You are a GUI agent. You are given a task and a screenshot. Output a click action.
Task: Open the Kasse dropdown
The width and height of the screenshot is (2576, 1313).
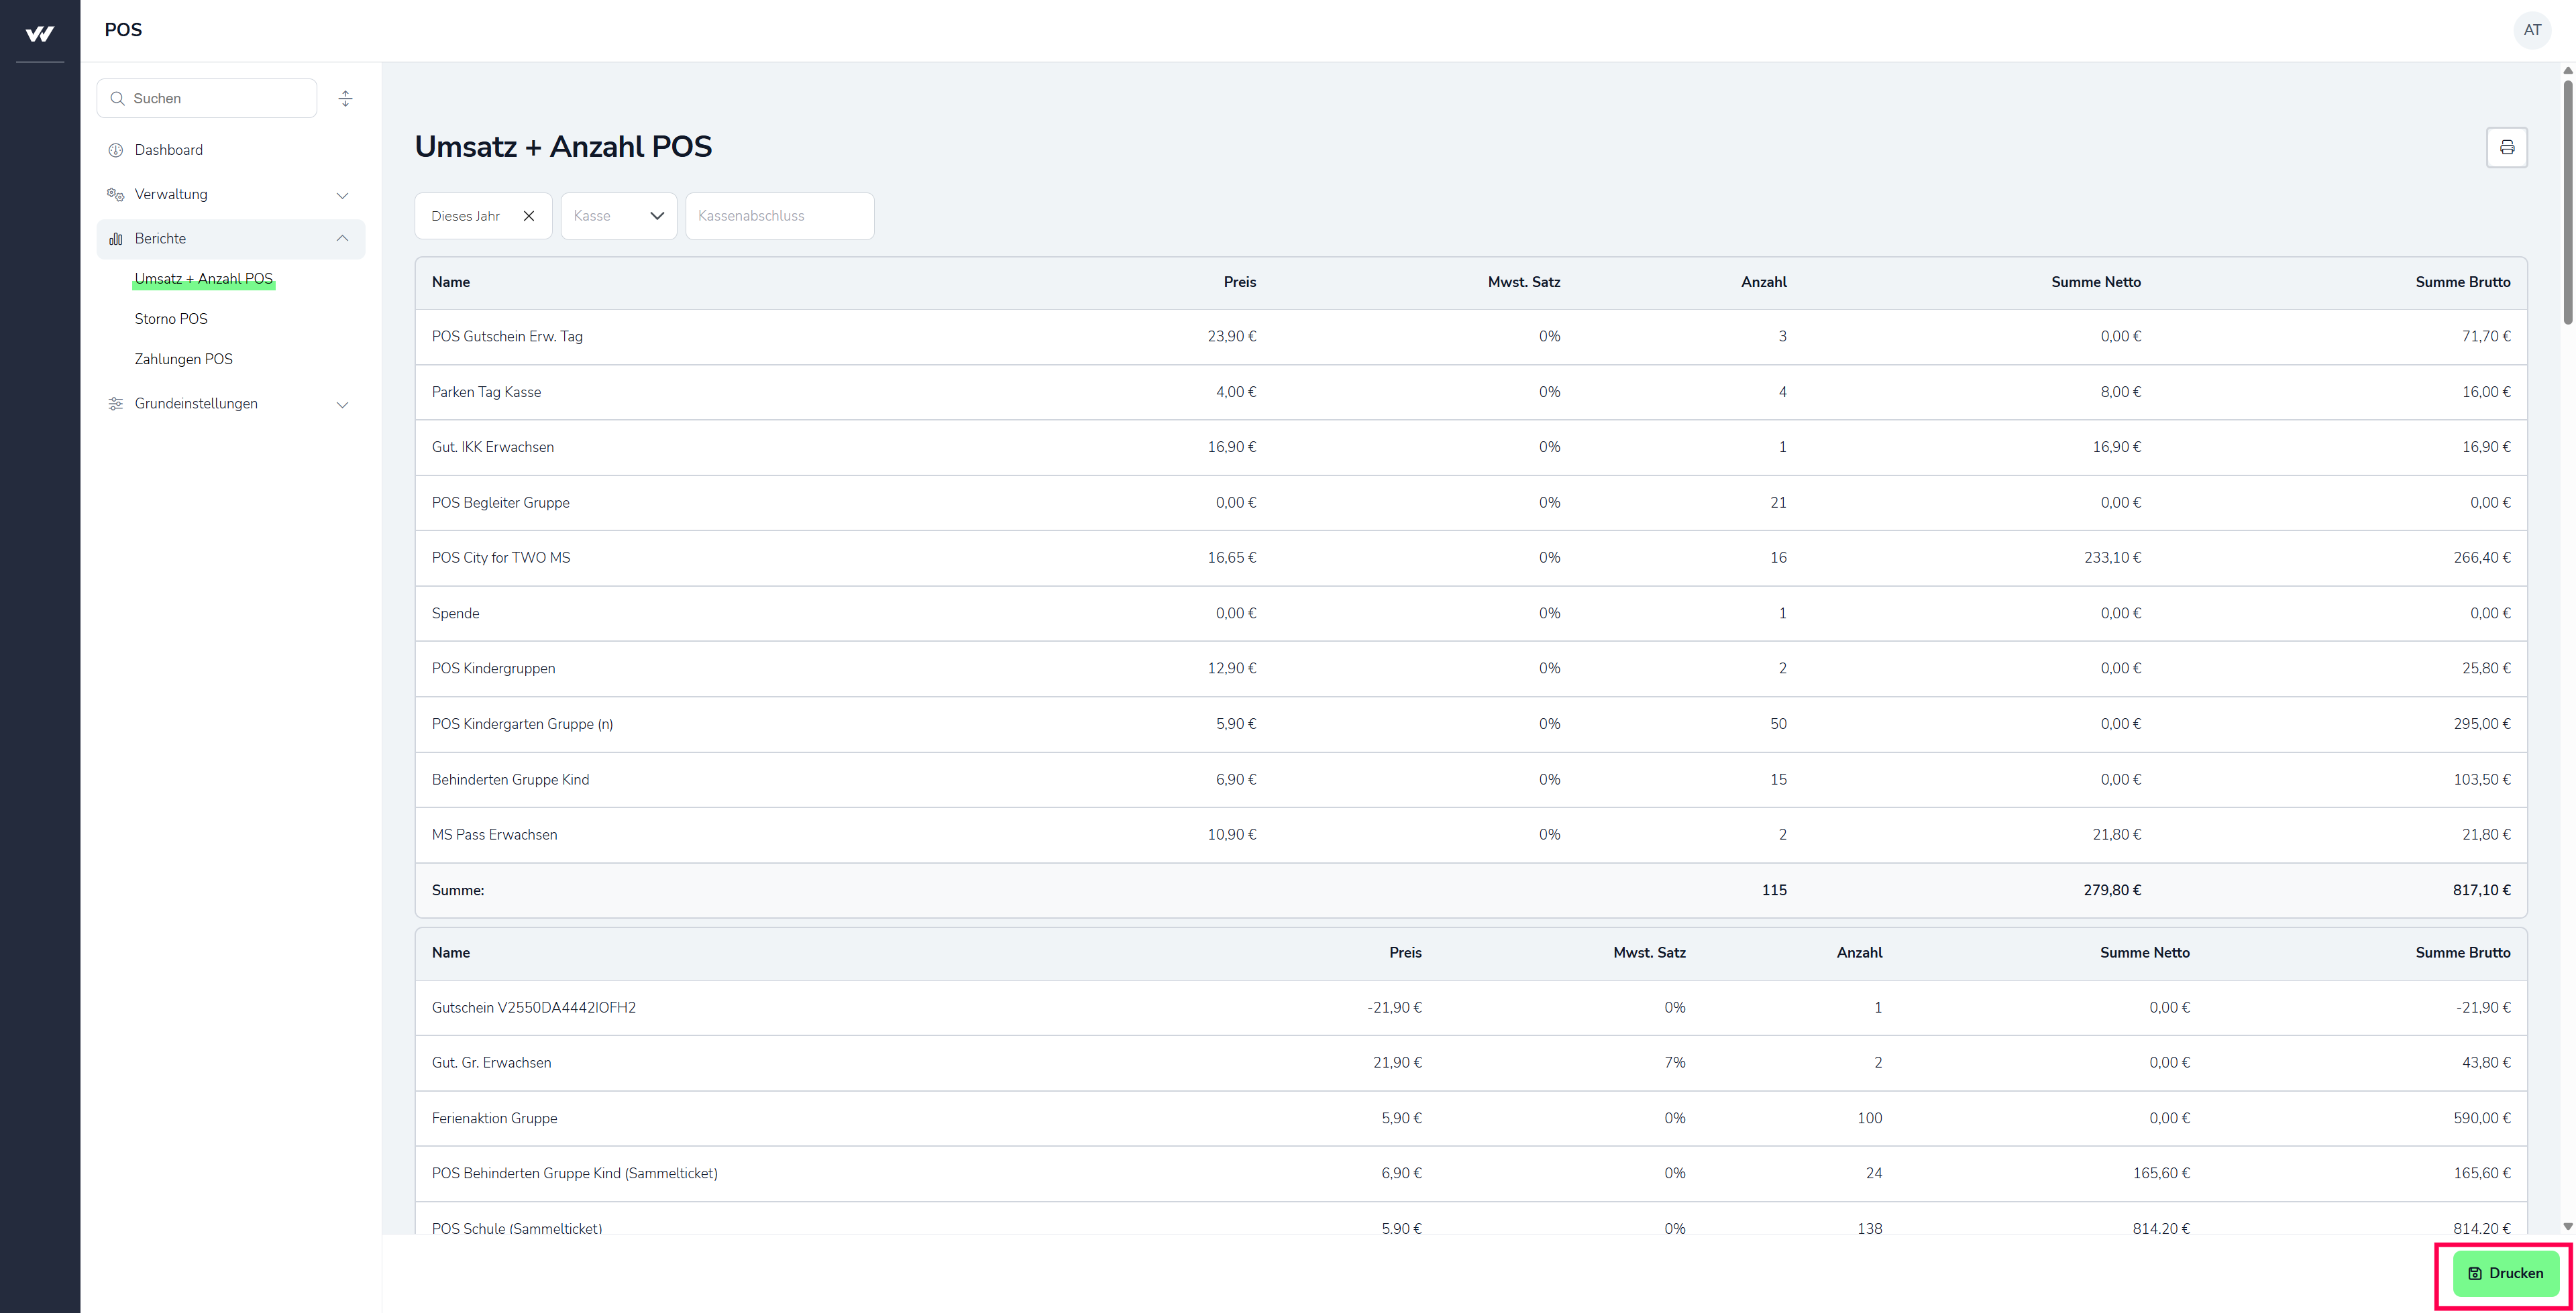tap(619, 216)
